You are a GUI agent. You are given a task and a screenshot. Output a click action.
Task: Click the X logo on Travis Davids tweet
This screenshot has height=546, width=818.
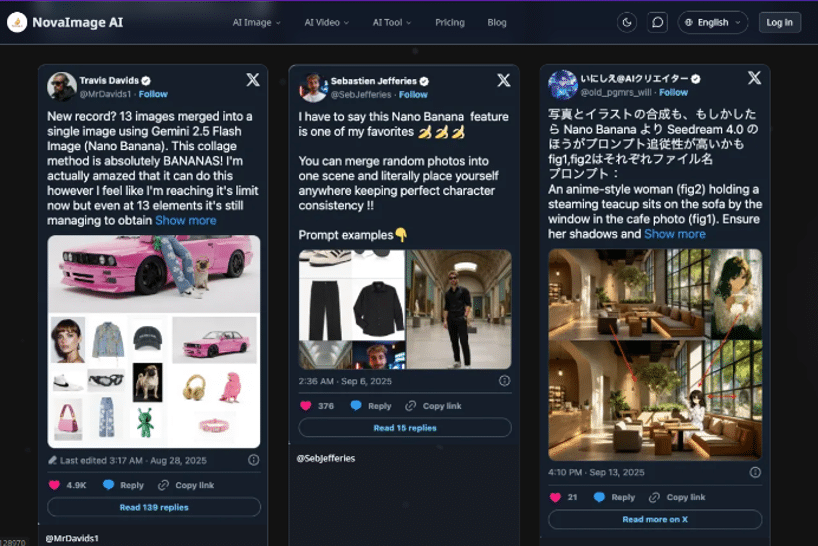[x=253, y=79]
